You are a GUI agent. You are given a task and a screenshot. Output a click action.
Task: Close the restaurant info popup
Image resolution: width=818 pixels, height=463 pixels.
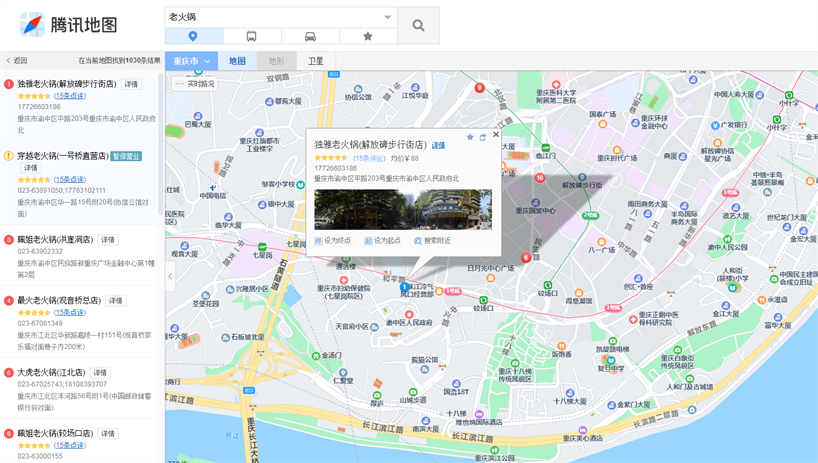496,134
